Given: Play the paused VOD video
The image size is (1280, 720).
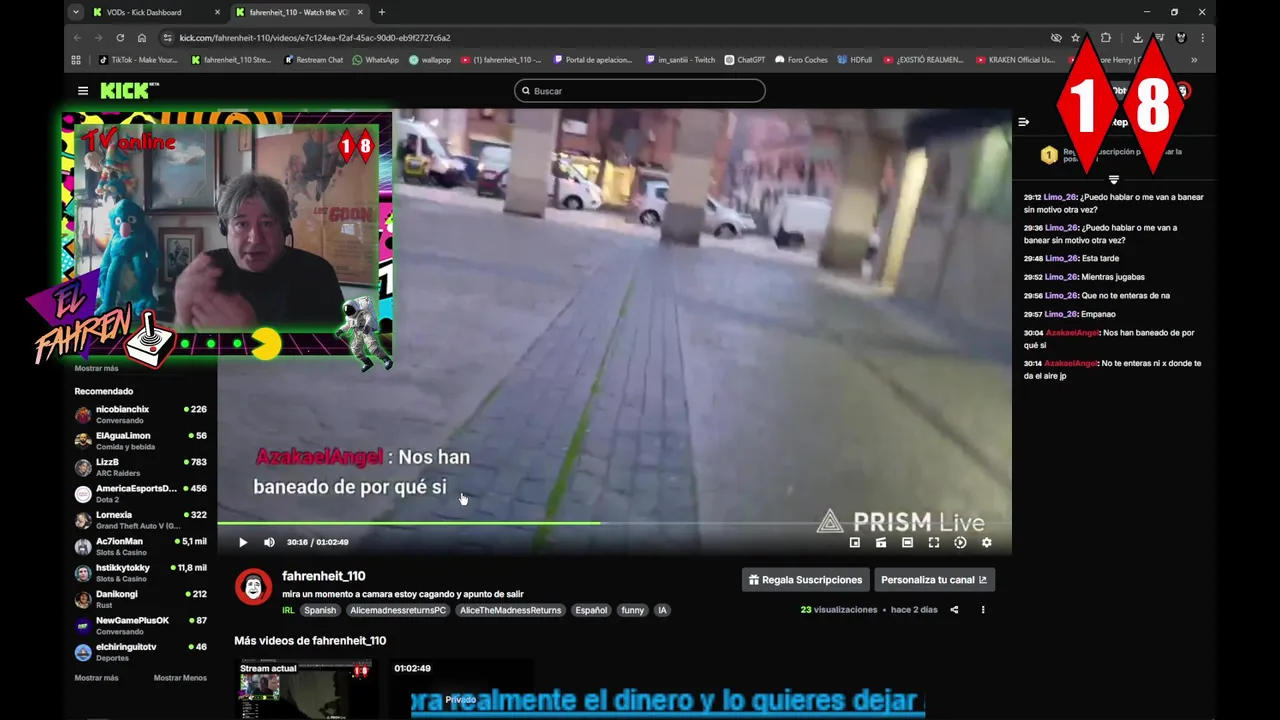Looking at the screenshot, I should pos(243,542).
